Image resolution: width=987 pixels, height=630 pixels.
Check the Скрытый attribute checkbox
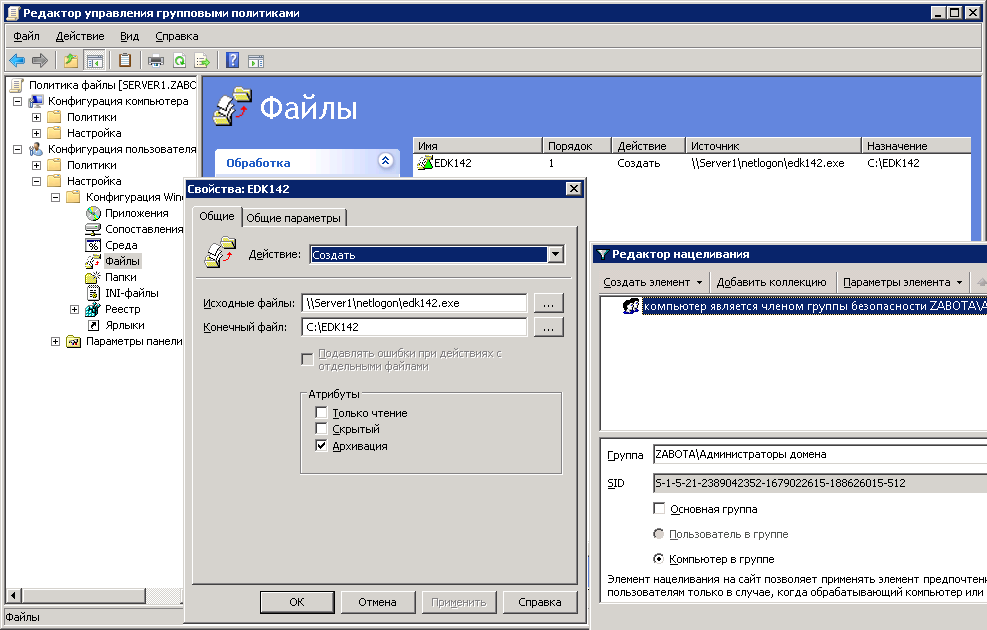(x=321, y=429)
